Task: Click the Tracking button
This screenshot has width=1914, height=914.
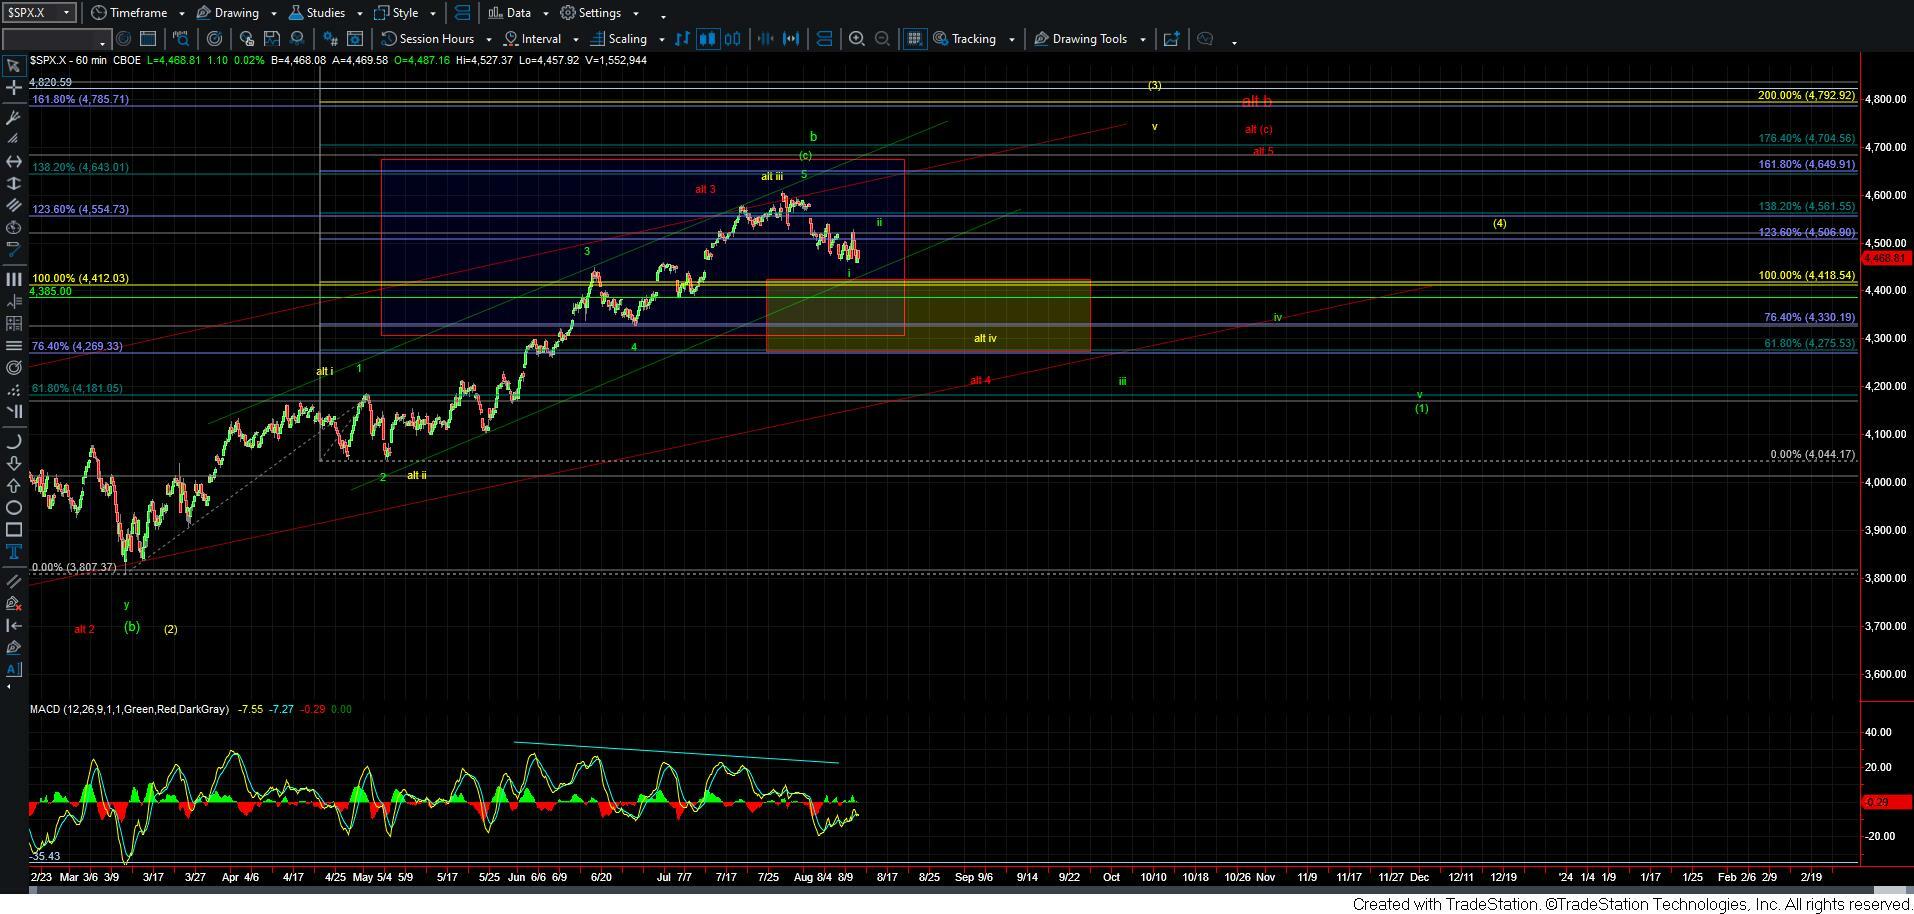Action: click(x=965, y=39)
